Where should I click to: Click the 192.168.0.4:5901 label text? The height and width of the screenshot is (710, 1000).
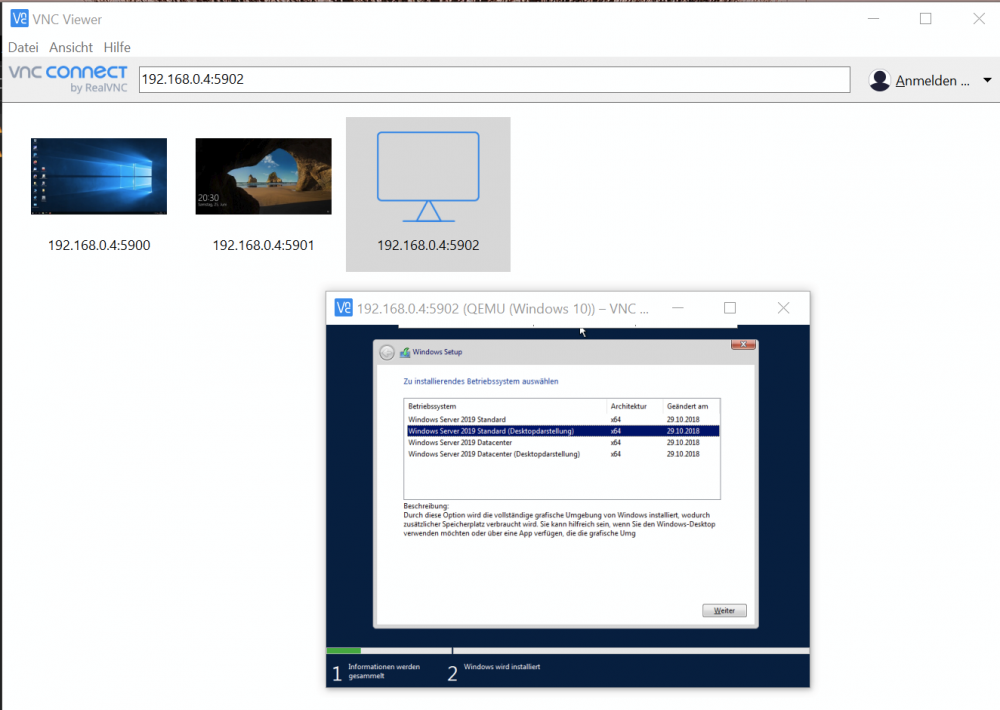click(x=263, y=245)
